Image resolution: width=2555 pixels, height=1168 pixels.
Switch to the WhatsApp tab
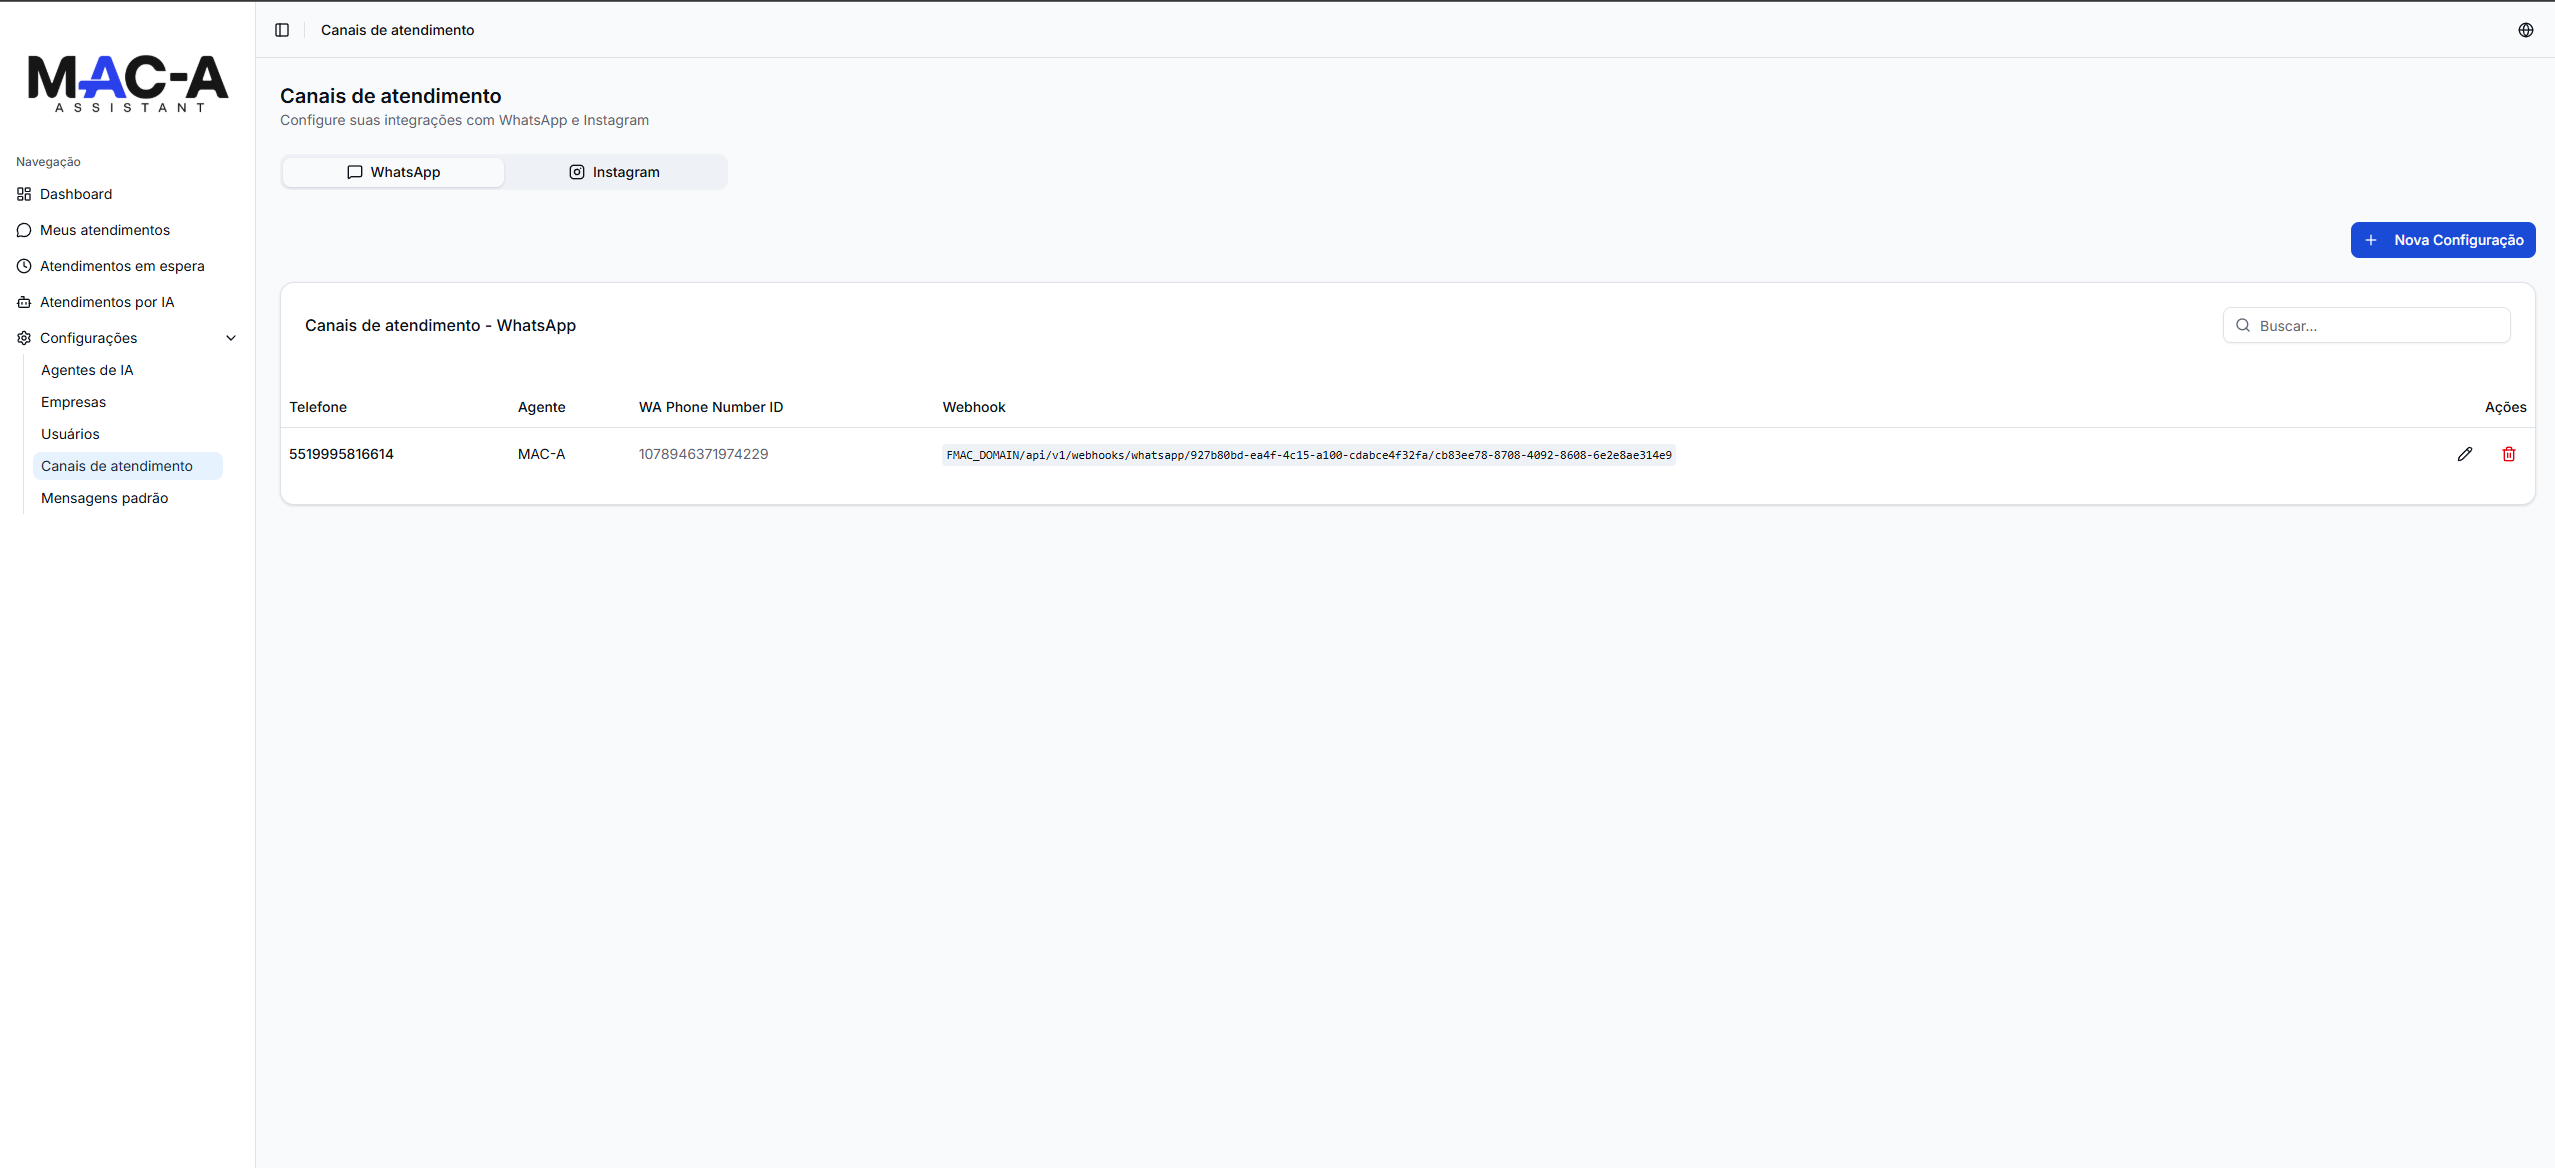pos(393,172)
